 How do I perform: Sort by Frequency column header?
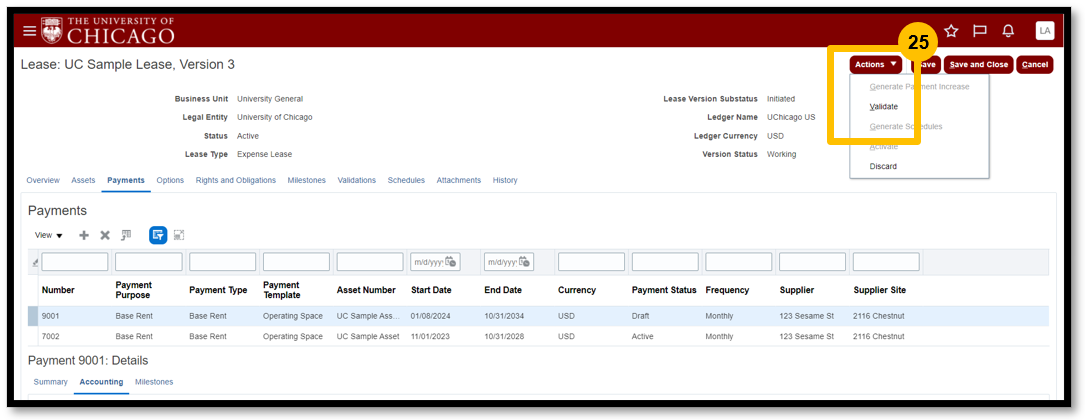[x=728, y=290]
